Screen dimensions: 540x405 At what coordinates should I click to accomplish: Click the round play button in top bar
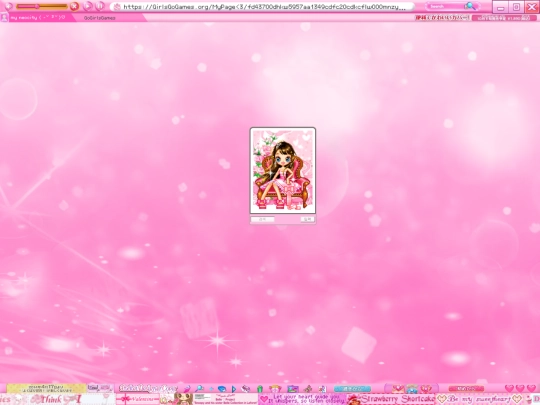coord(88,6)
